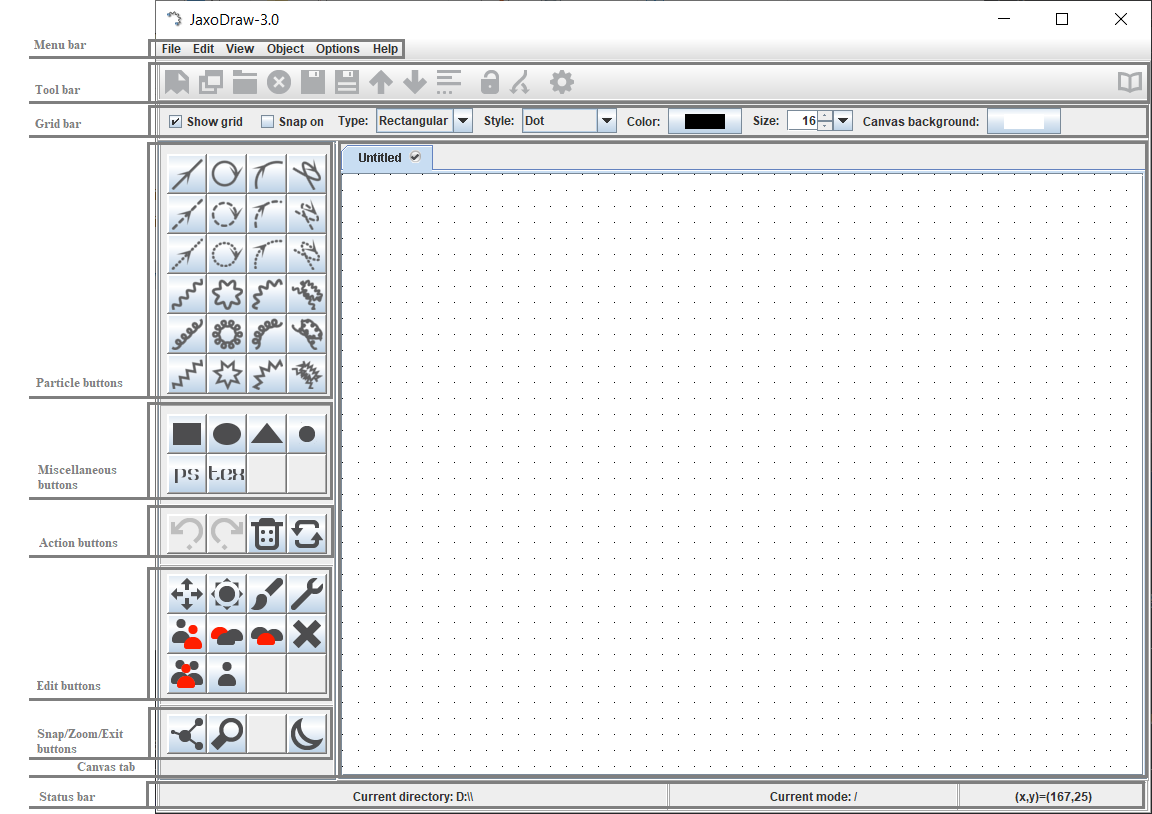Select the wavy photon loop tool
1152x814 pixels.
226,294
